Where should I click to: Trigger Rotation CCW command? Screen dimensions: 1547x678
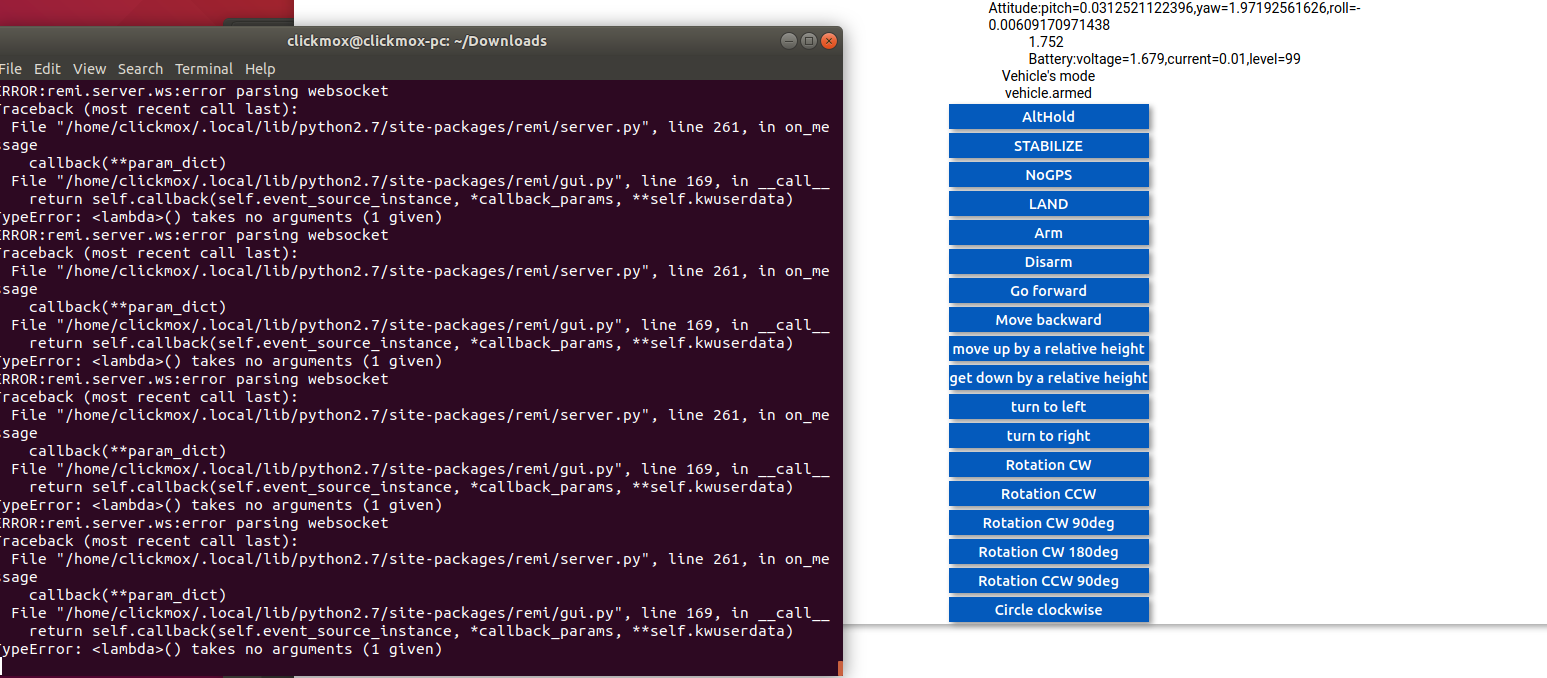point(1048,493)
